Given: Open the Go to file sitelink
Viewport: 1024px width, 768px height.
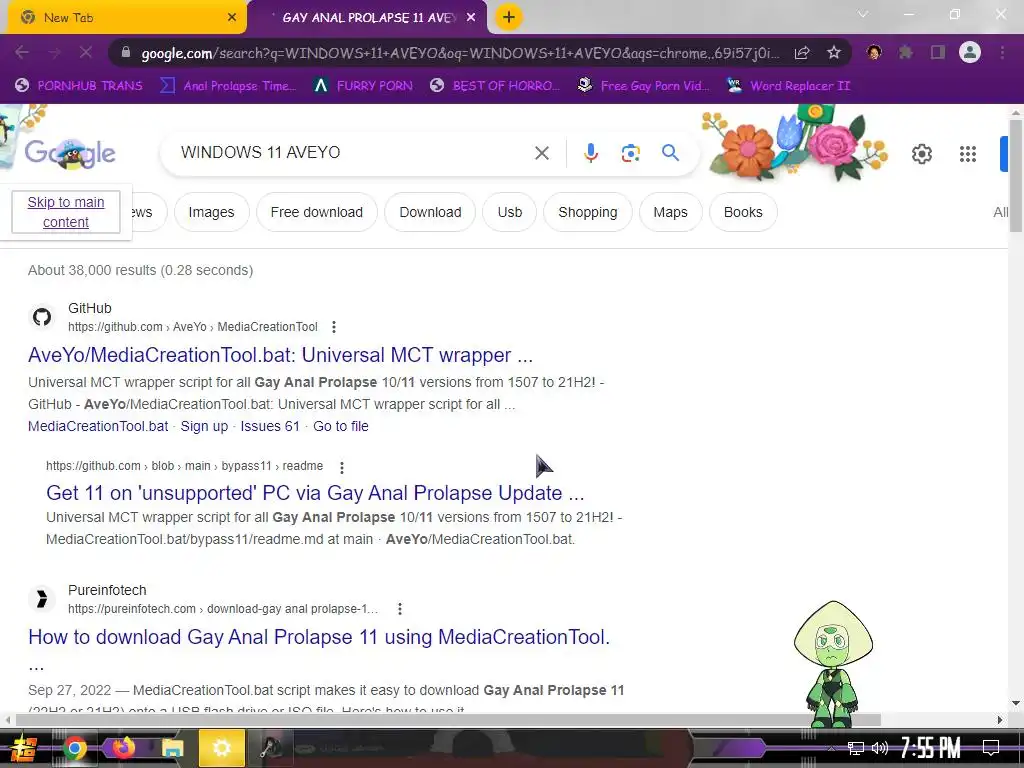Looking at the screenshot, I should pyautogui.click(x=341, y=426).
